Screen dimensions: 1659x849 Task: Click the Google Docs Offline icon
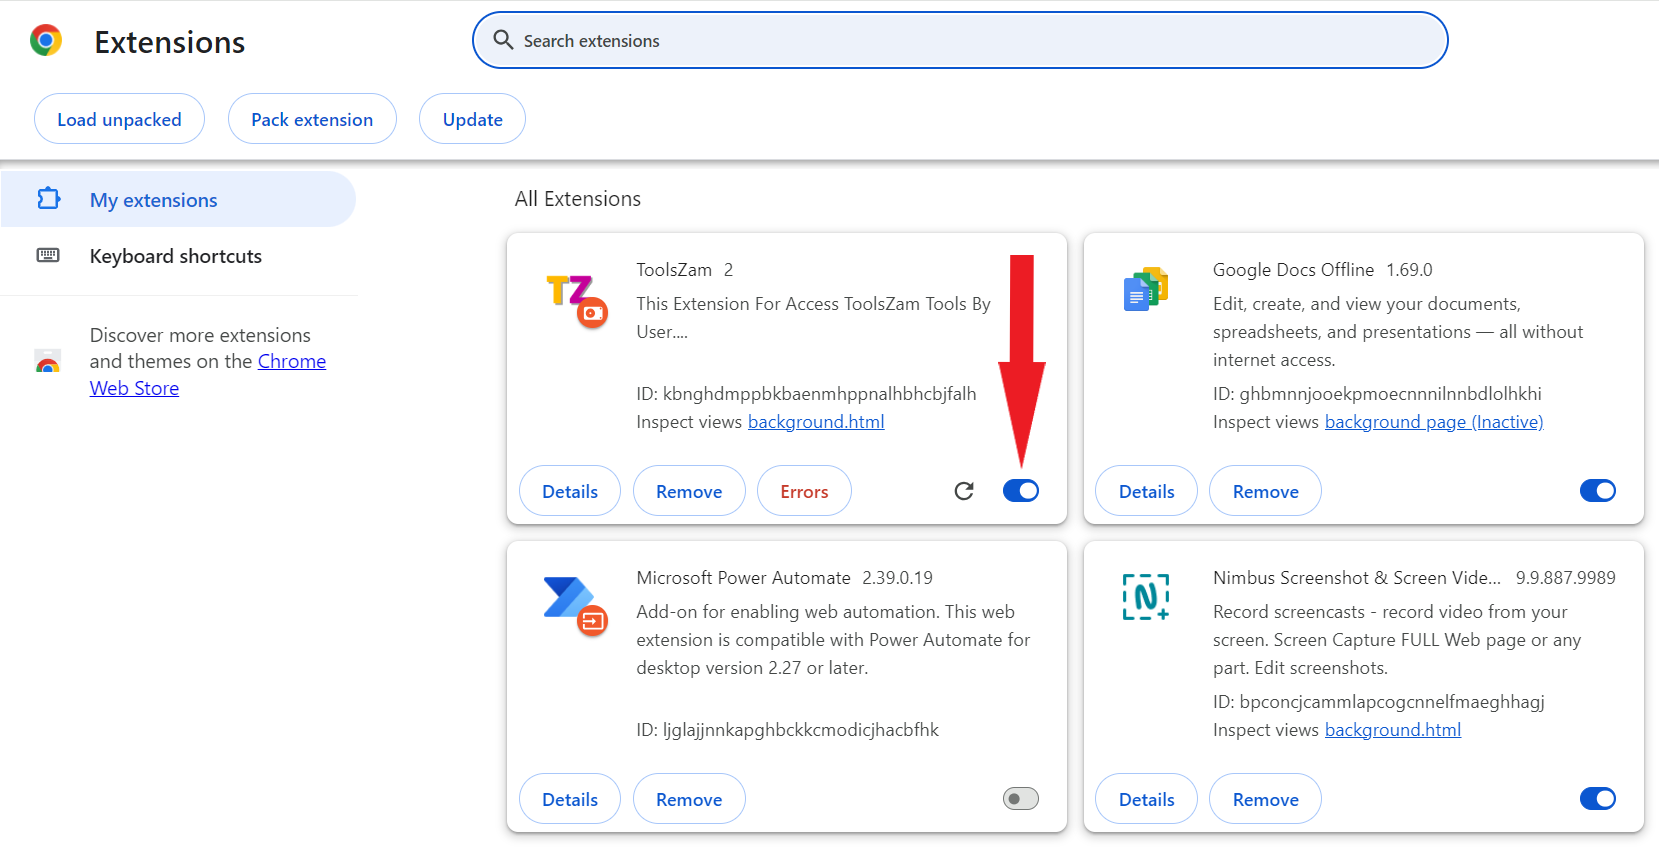tap(1146, 290)
